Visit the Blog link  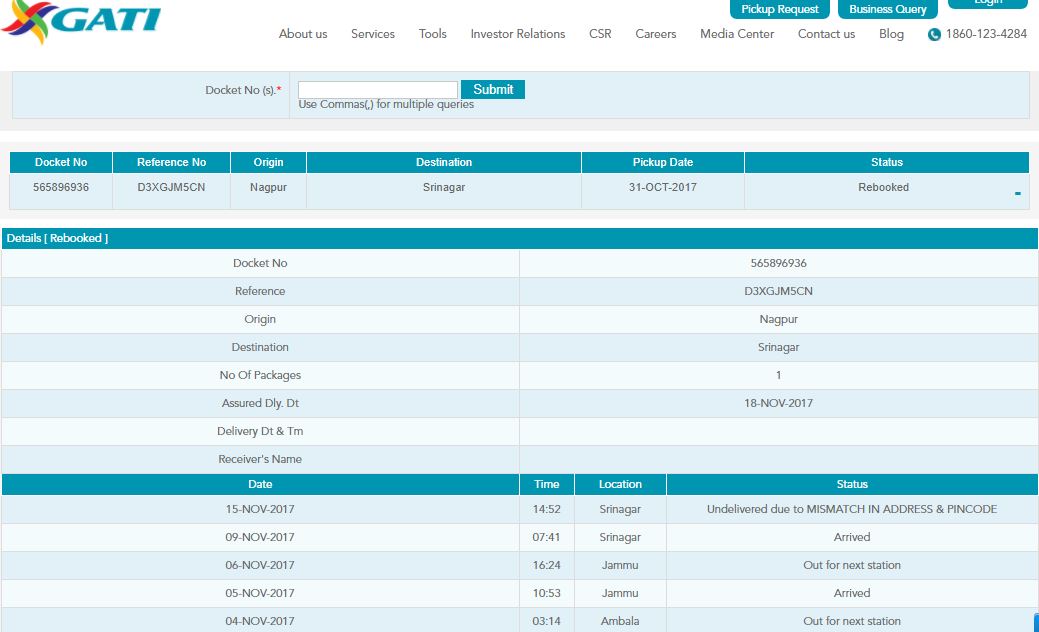pyautogui.click(x=891, y=34)
